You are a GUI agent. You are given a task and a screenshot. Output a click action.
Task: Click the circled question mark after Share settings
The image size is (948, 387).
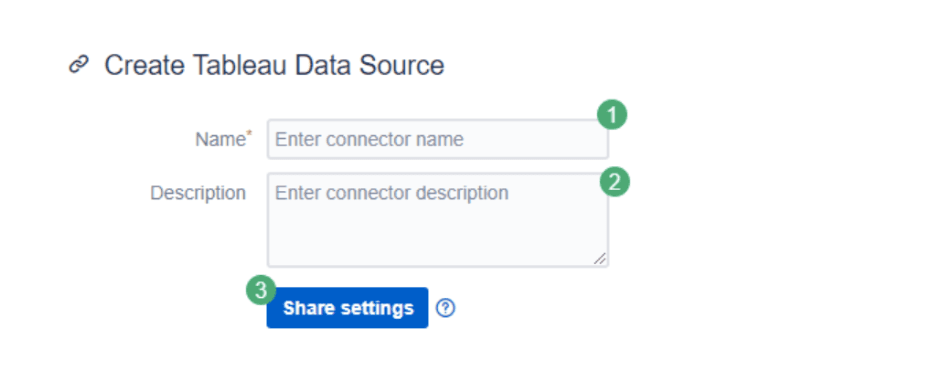click(x=446, y=308)
